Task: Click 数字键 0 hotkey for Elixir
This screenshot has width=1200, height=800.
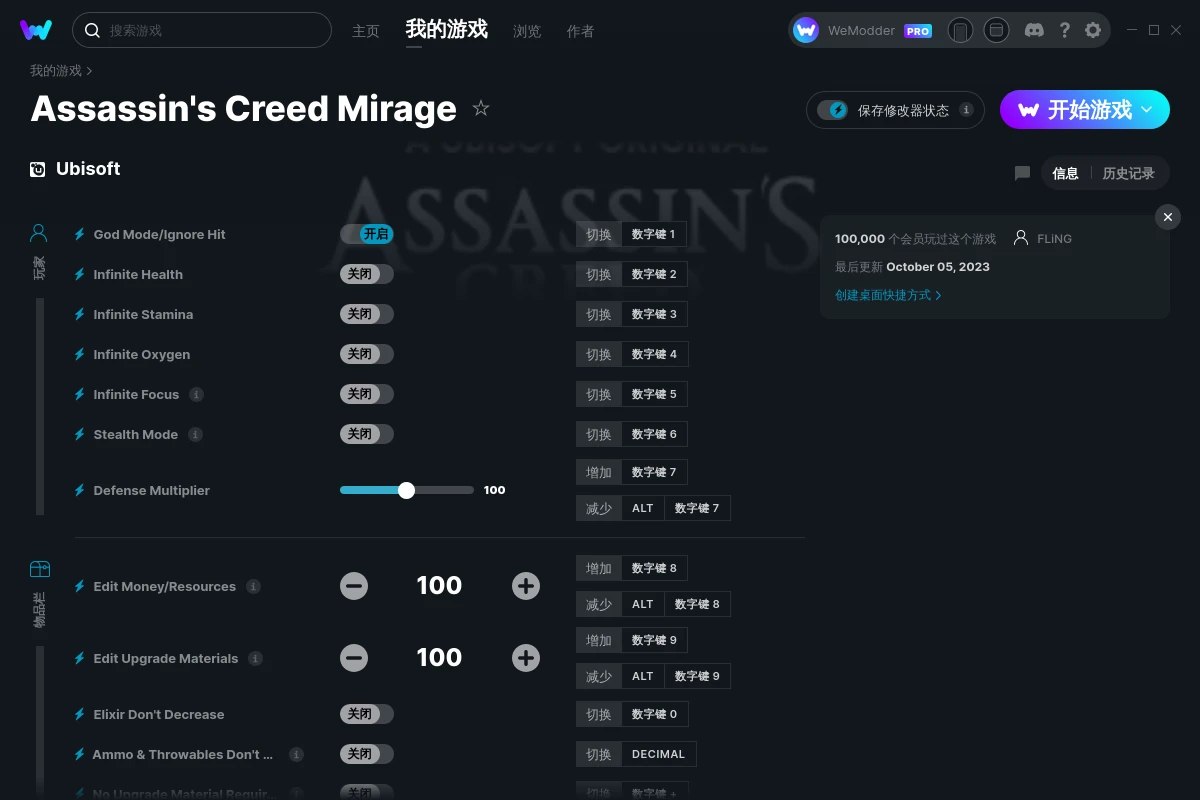Action: pyautogui.click(x=654, y=714)
